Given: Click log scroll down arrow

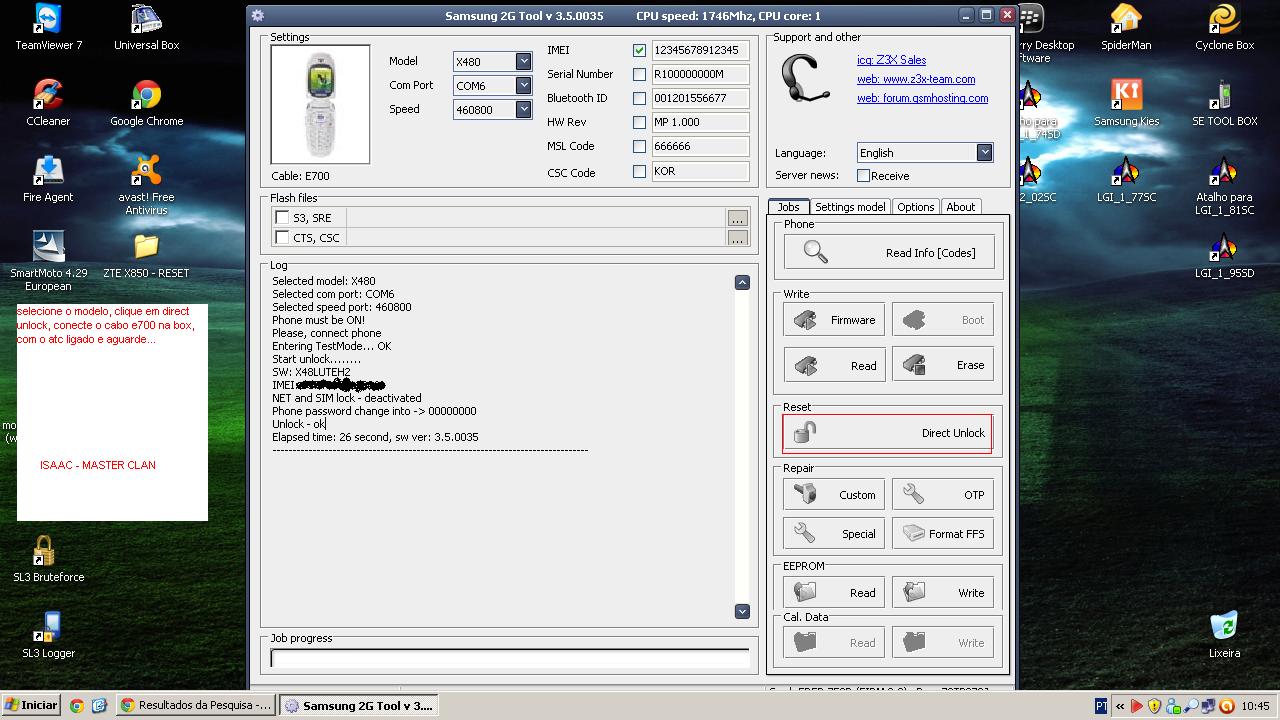Looking at the screenshot, I should pos(742,611).
